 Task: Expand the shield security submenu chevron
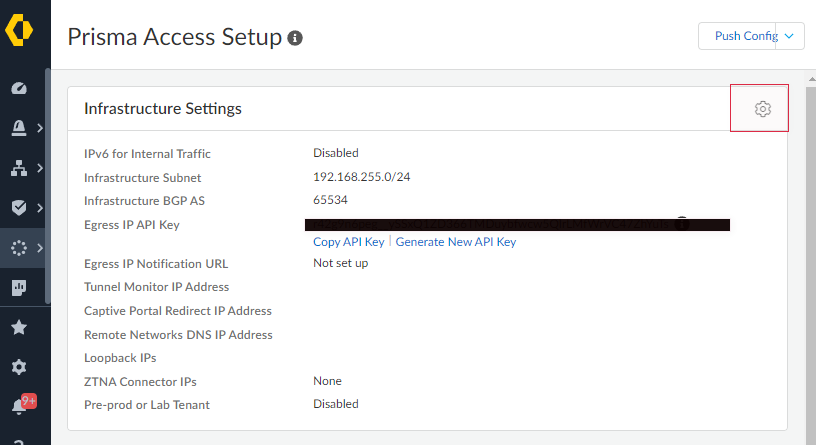[39, 208]
